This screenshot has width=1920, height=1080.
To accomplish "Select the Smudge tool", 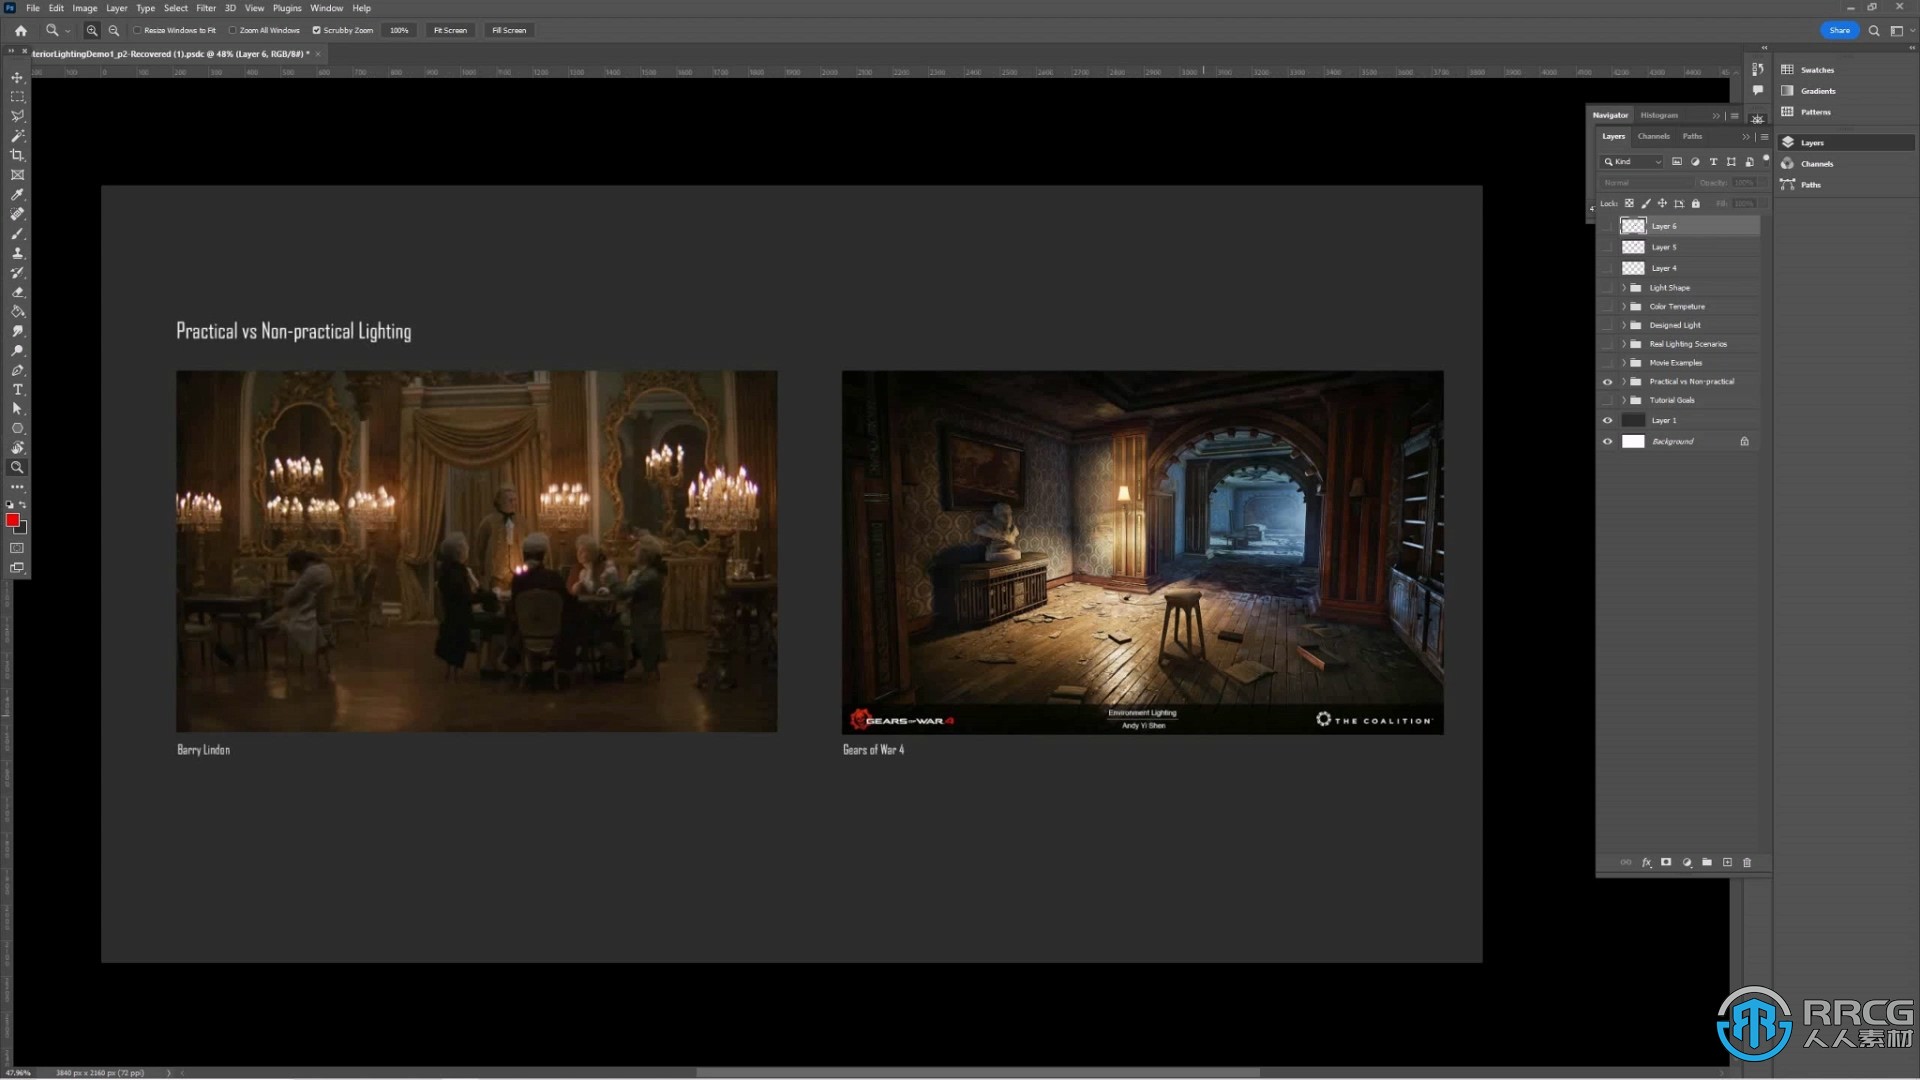I will pyautogui.click(x=17, y=331).
